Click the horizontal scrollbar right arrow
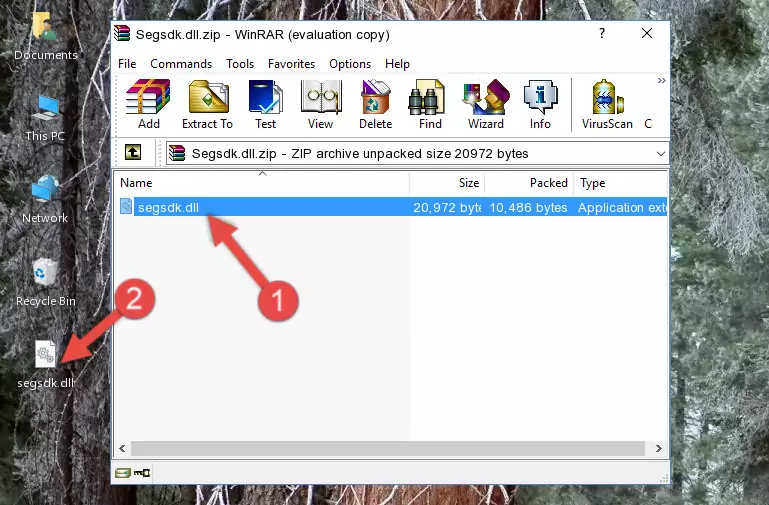Image resolution: width=769 pixels, height=505 pixels. point(659,448)
